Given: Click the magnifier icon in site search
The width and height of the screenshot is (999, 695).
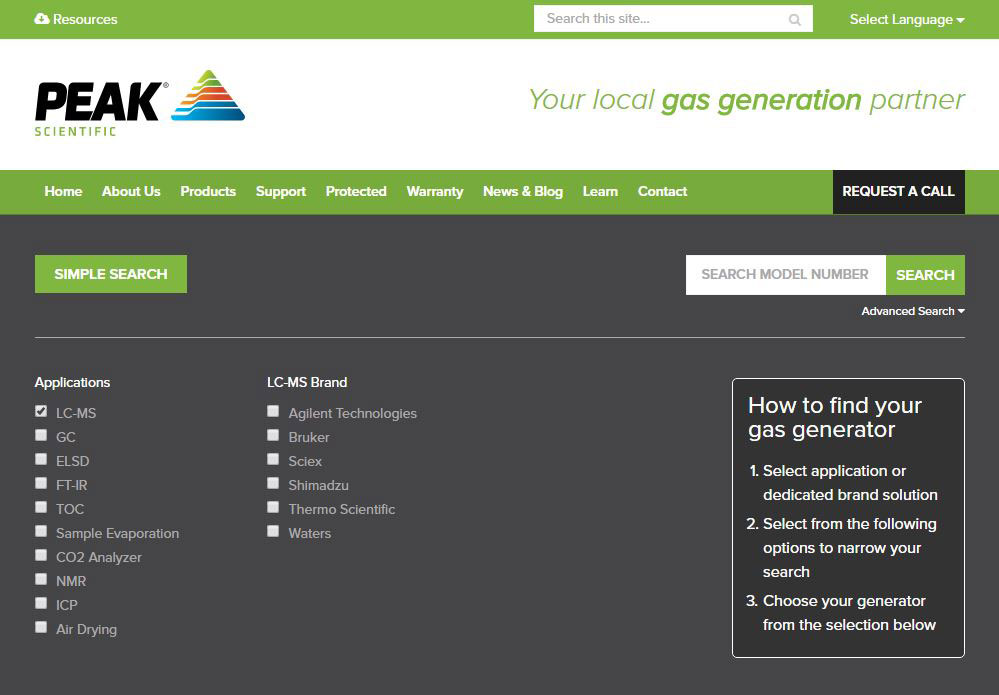Looking at the screenshot, I should click(794, 20).
